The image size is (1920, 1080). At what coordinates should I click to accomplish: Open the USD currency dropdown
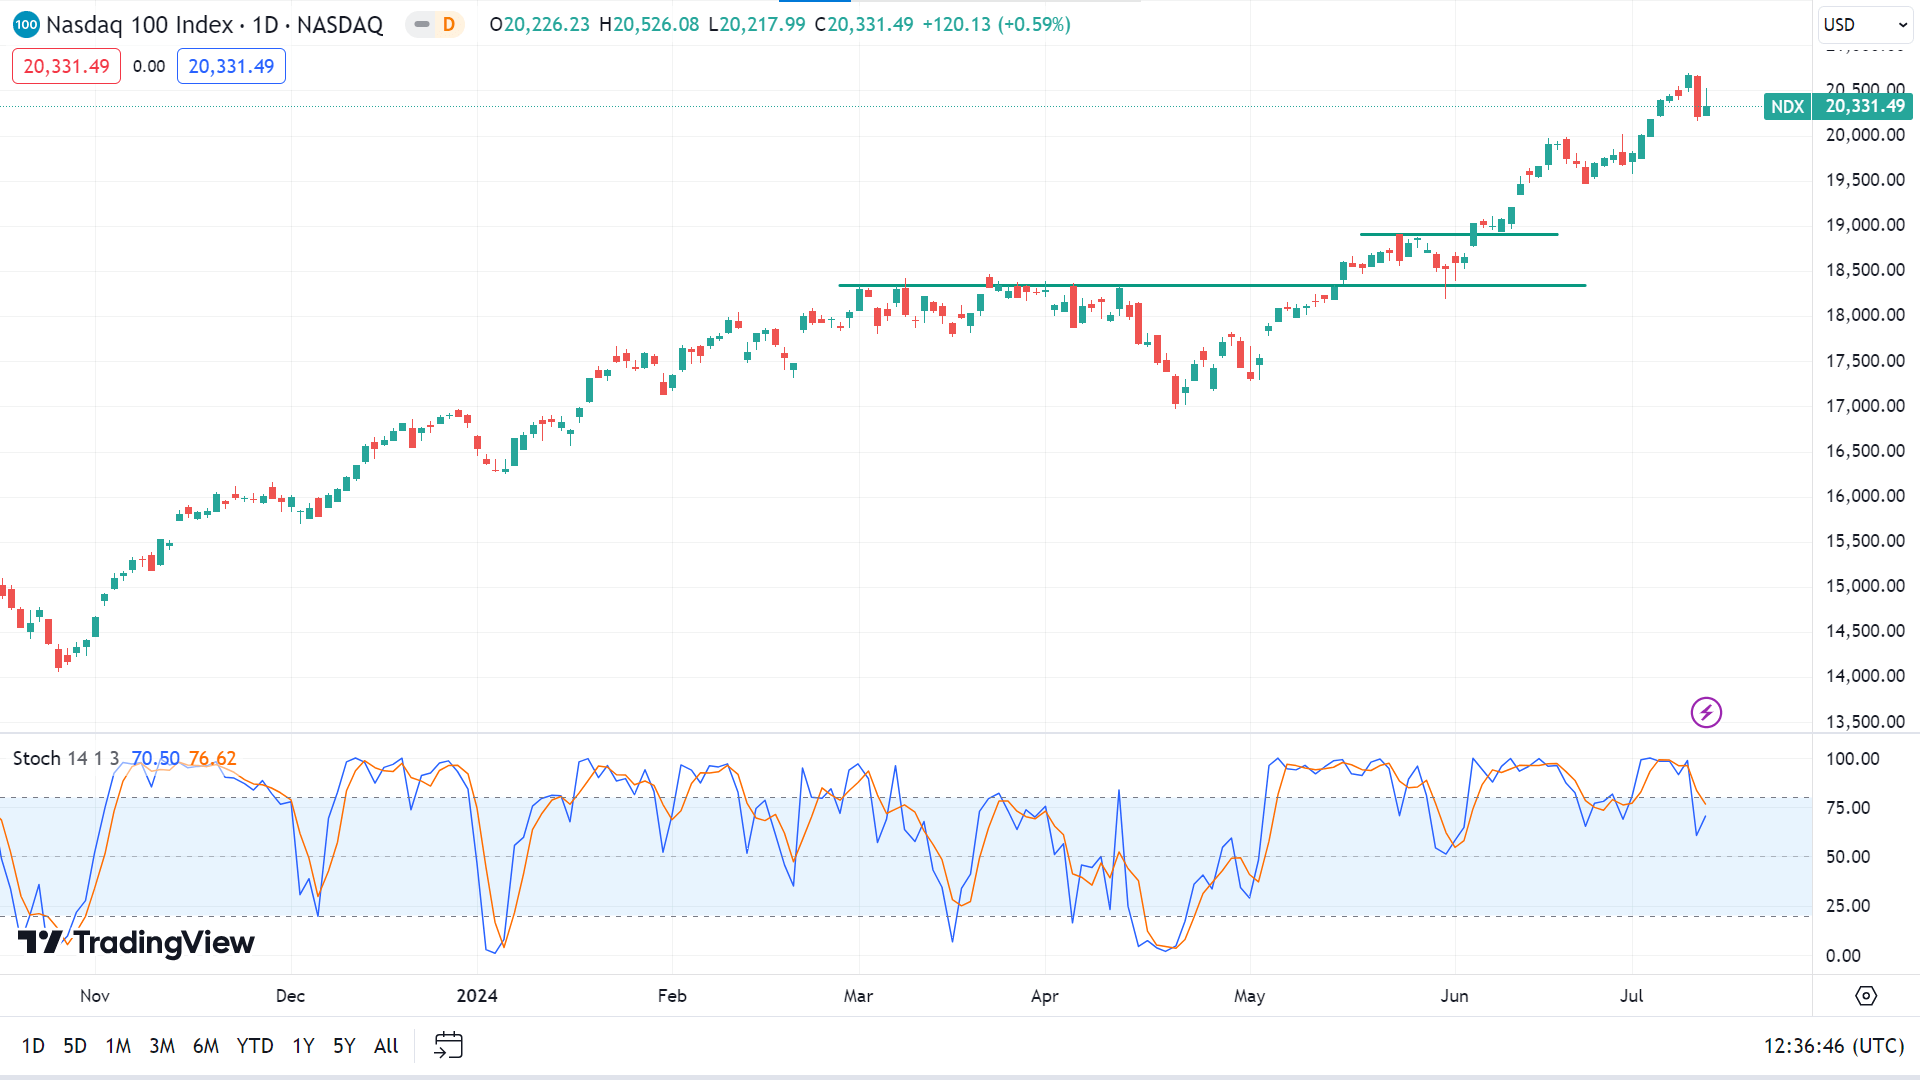click(1865, 24)
